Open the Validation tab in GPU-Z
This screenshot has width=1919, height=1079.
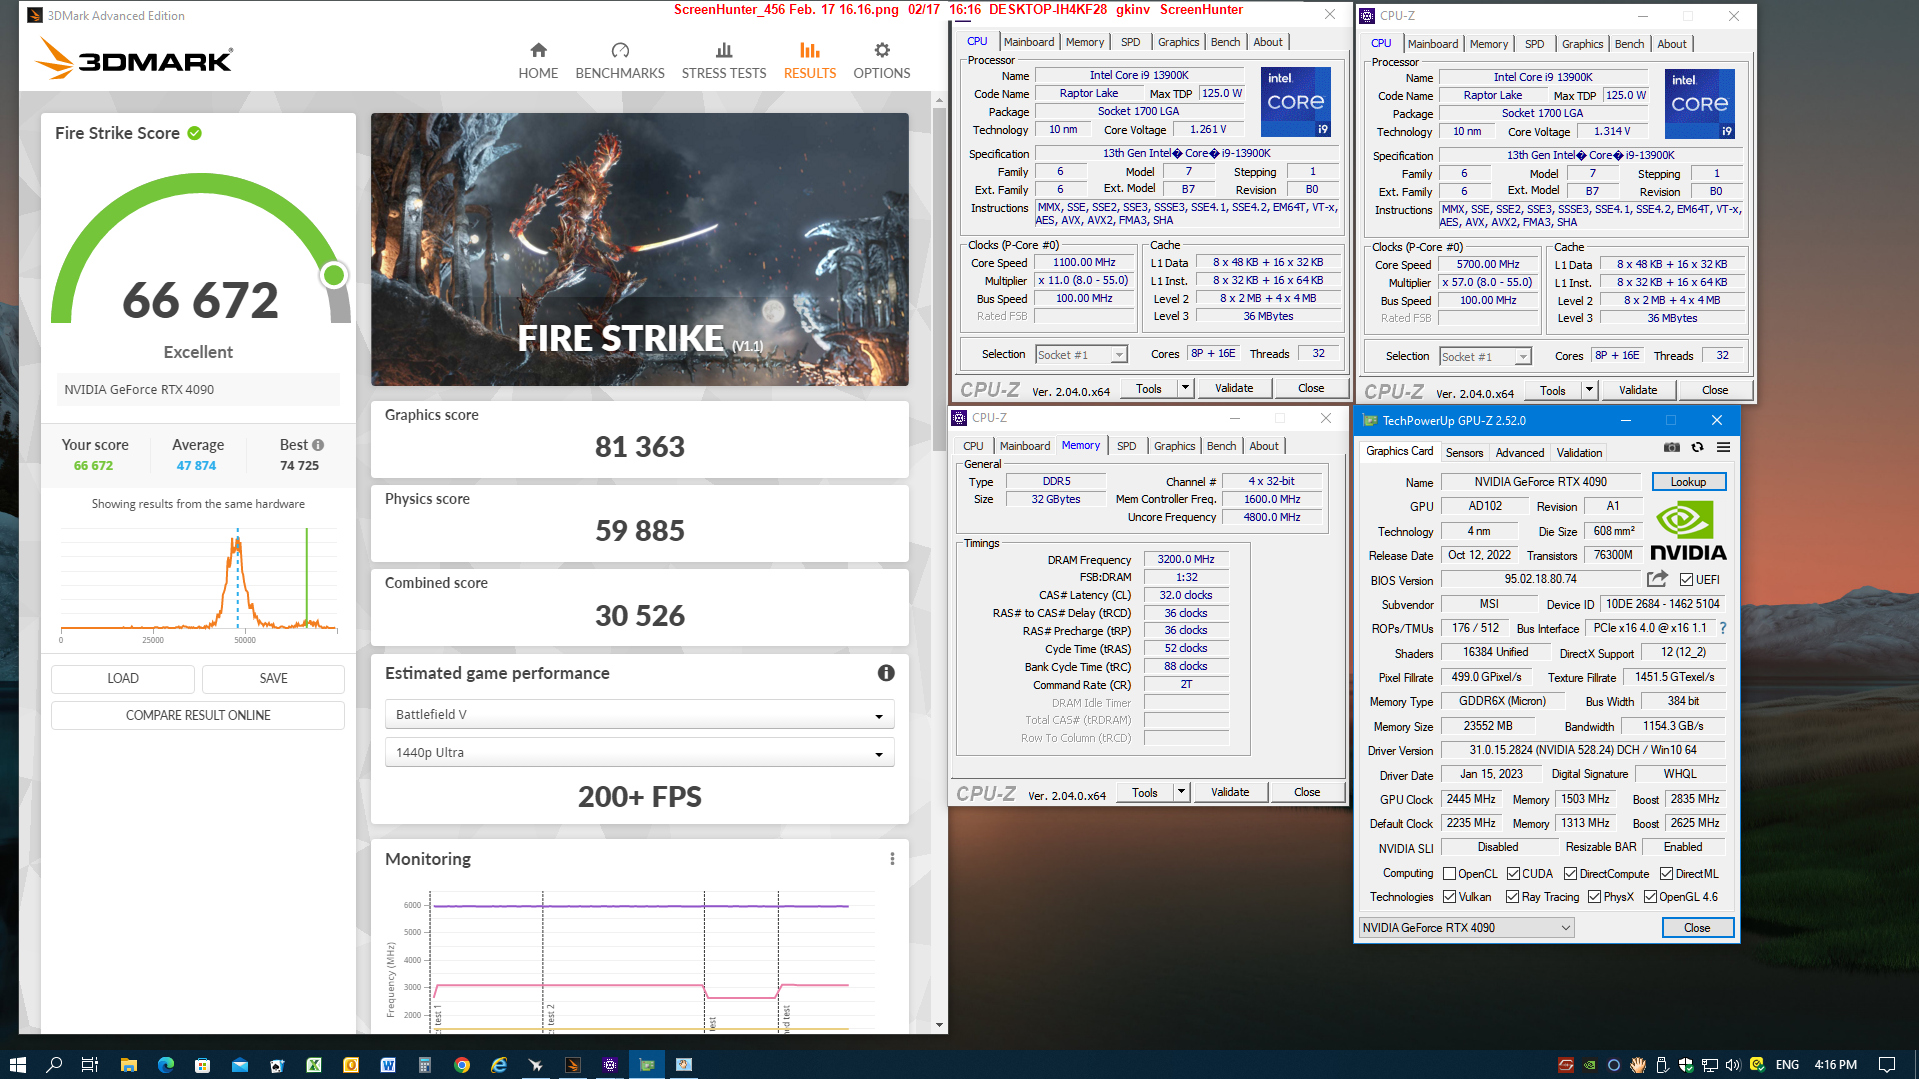click(1579, 452)
